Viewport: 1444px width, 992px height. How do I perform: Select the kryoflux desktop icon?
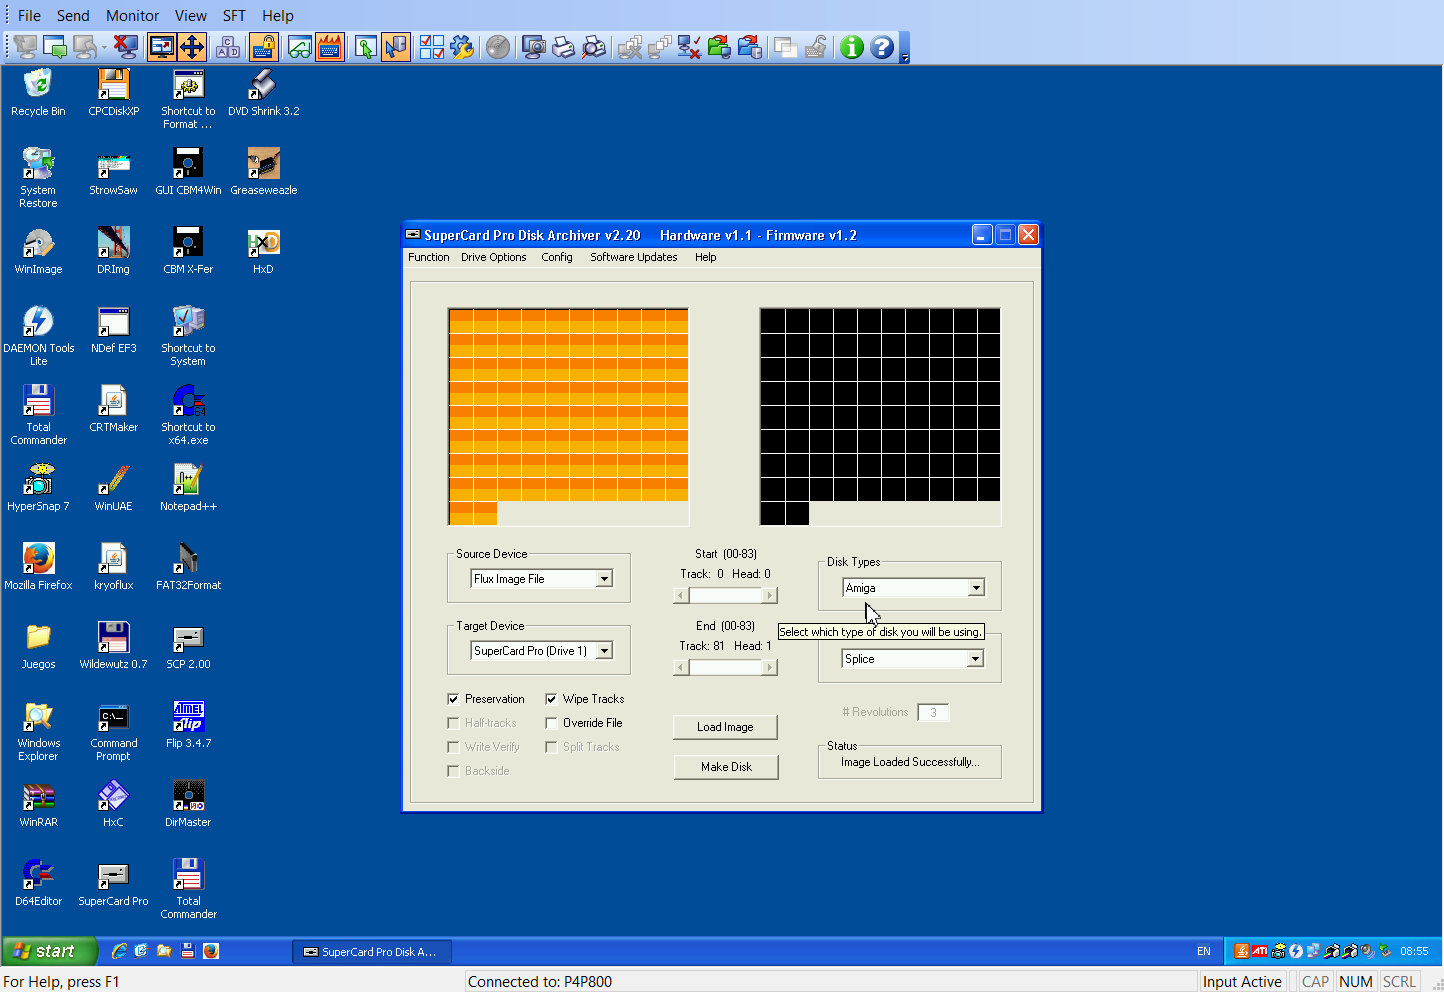pyautogui.click(x=113, y=566)
